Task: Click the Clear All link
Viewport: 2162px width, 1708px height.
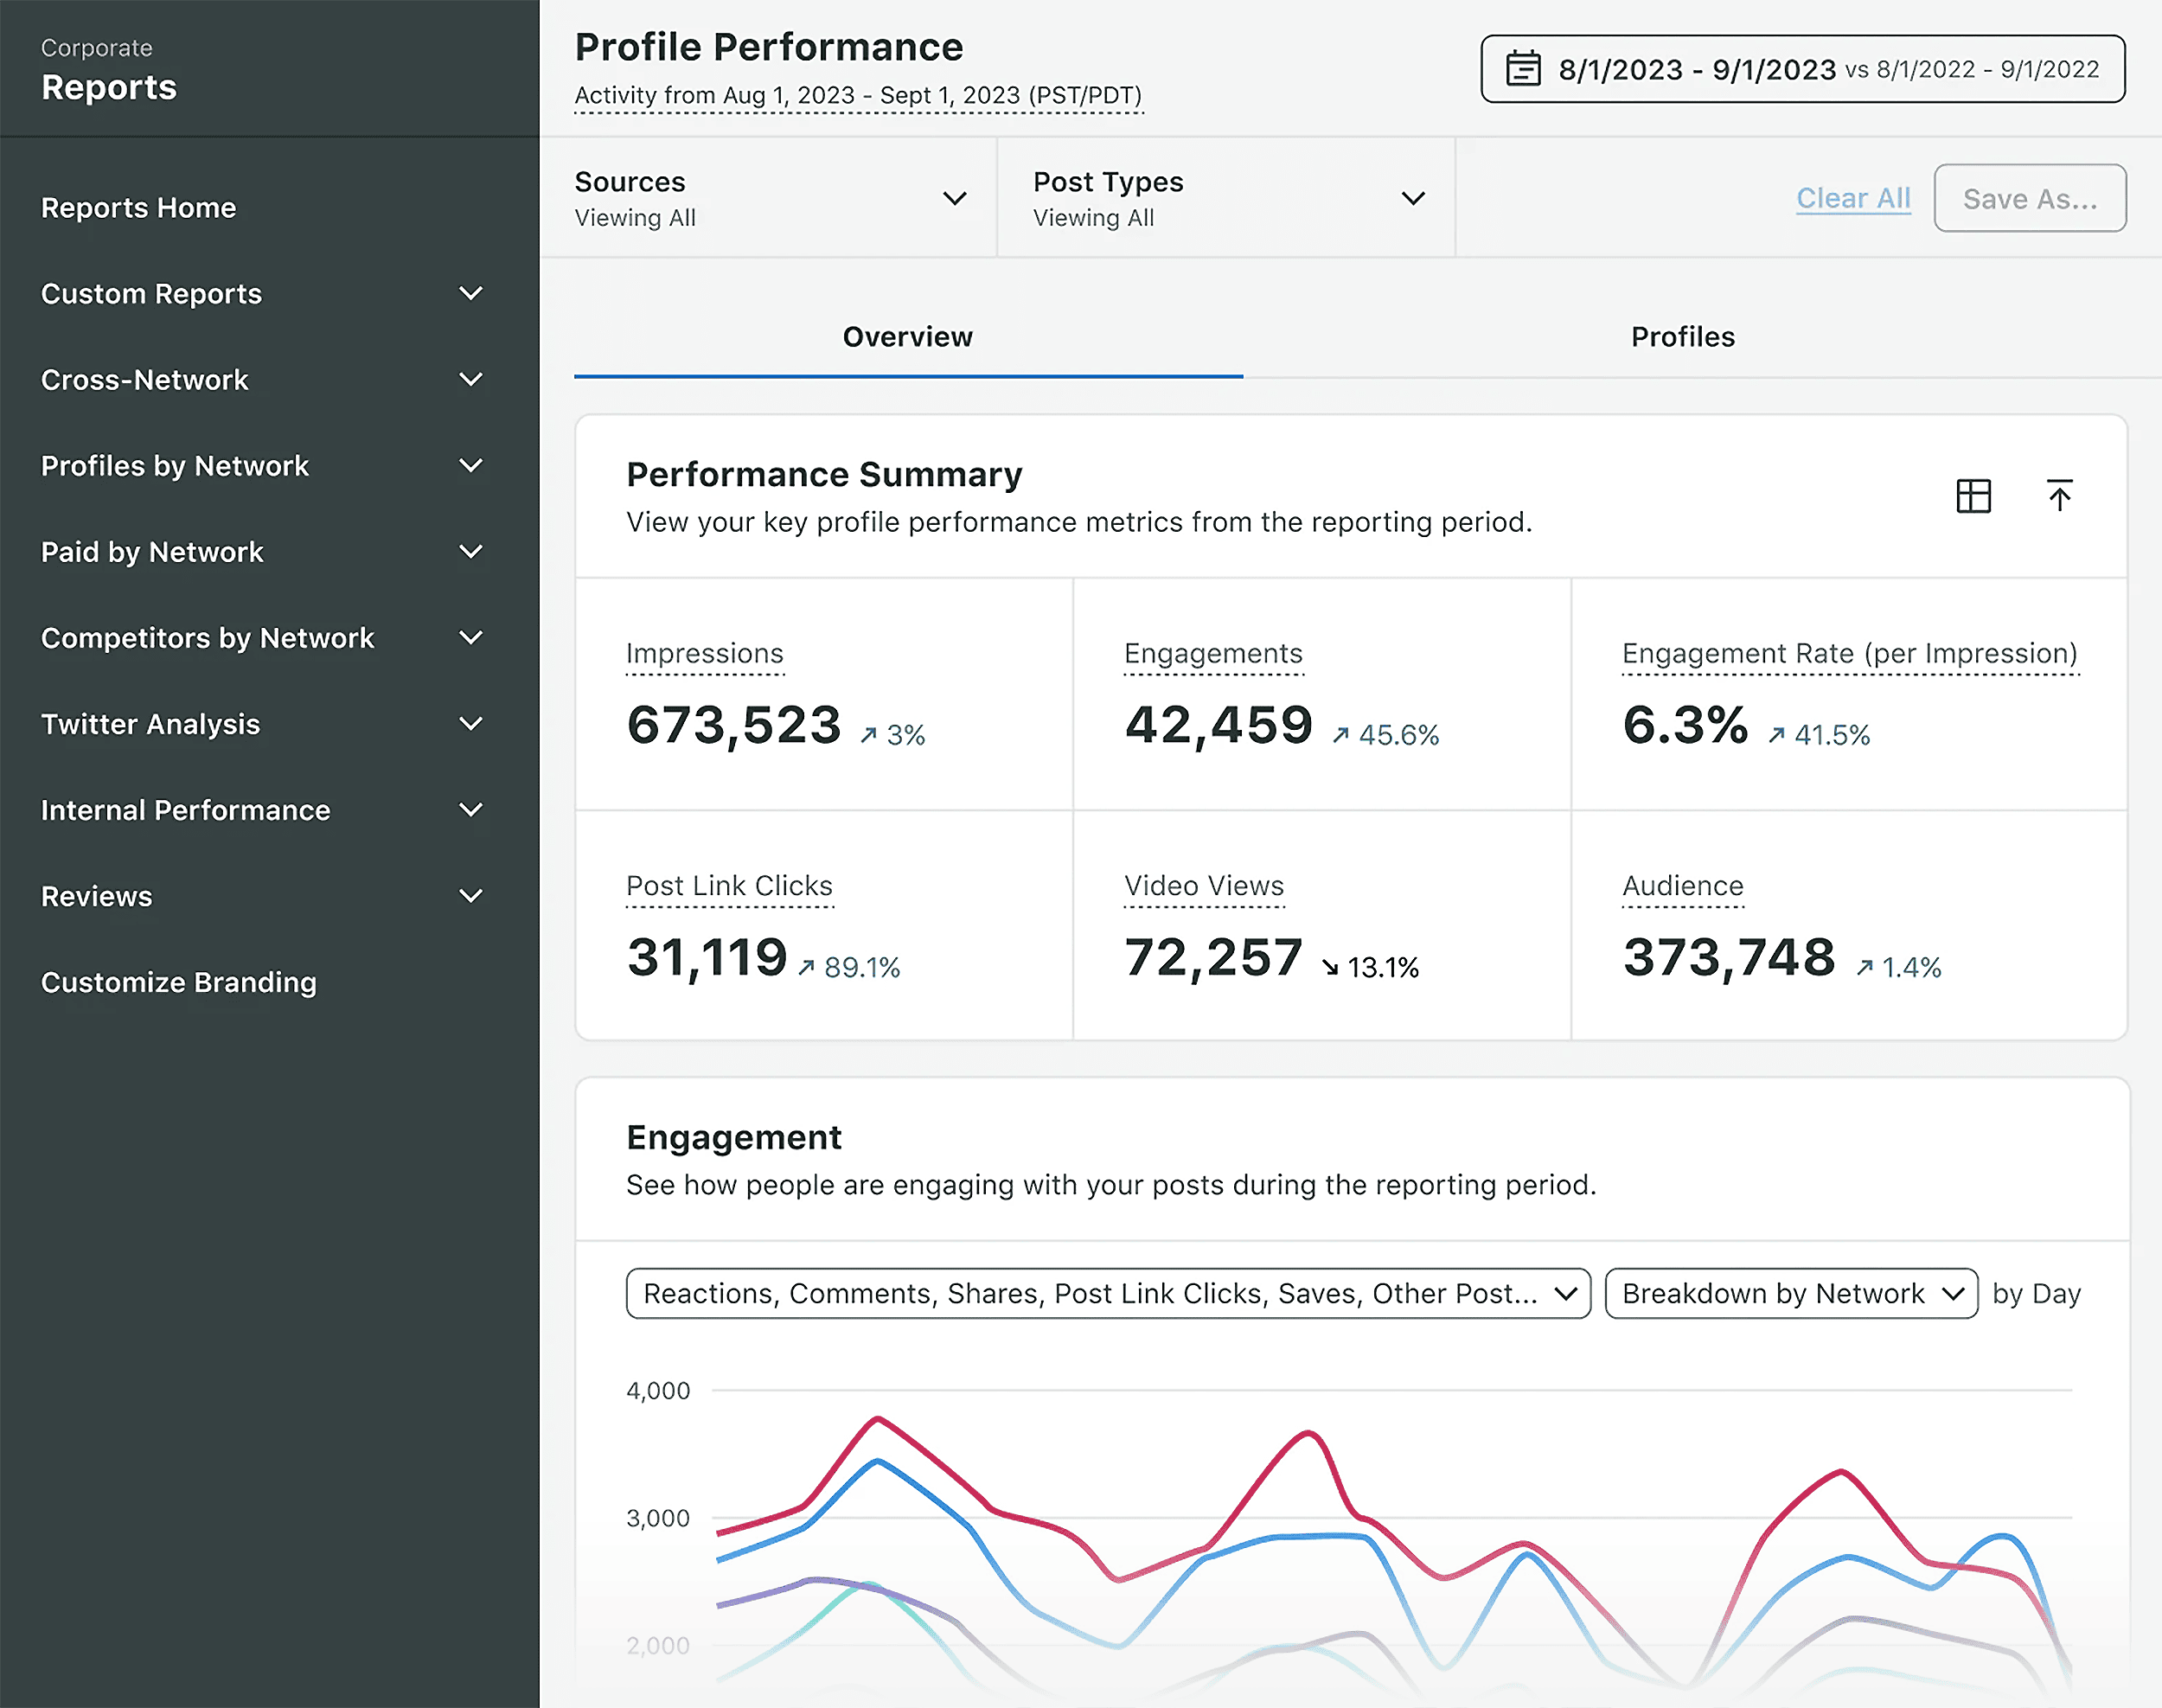Action: click(1852, 198)
